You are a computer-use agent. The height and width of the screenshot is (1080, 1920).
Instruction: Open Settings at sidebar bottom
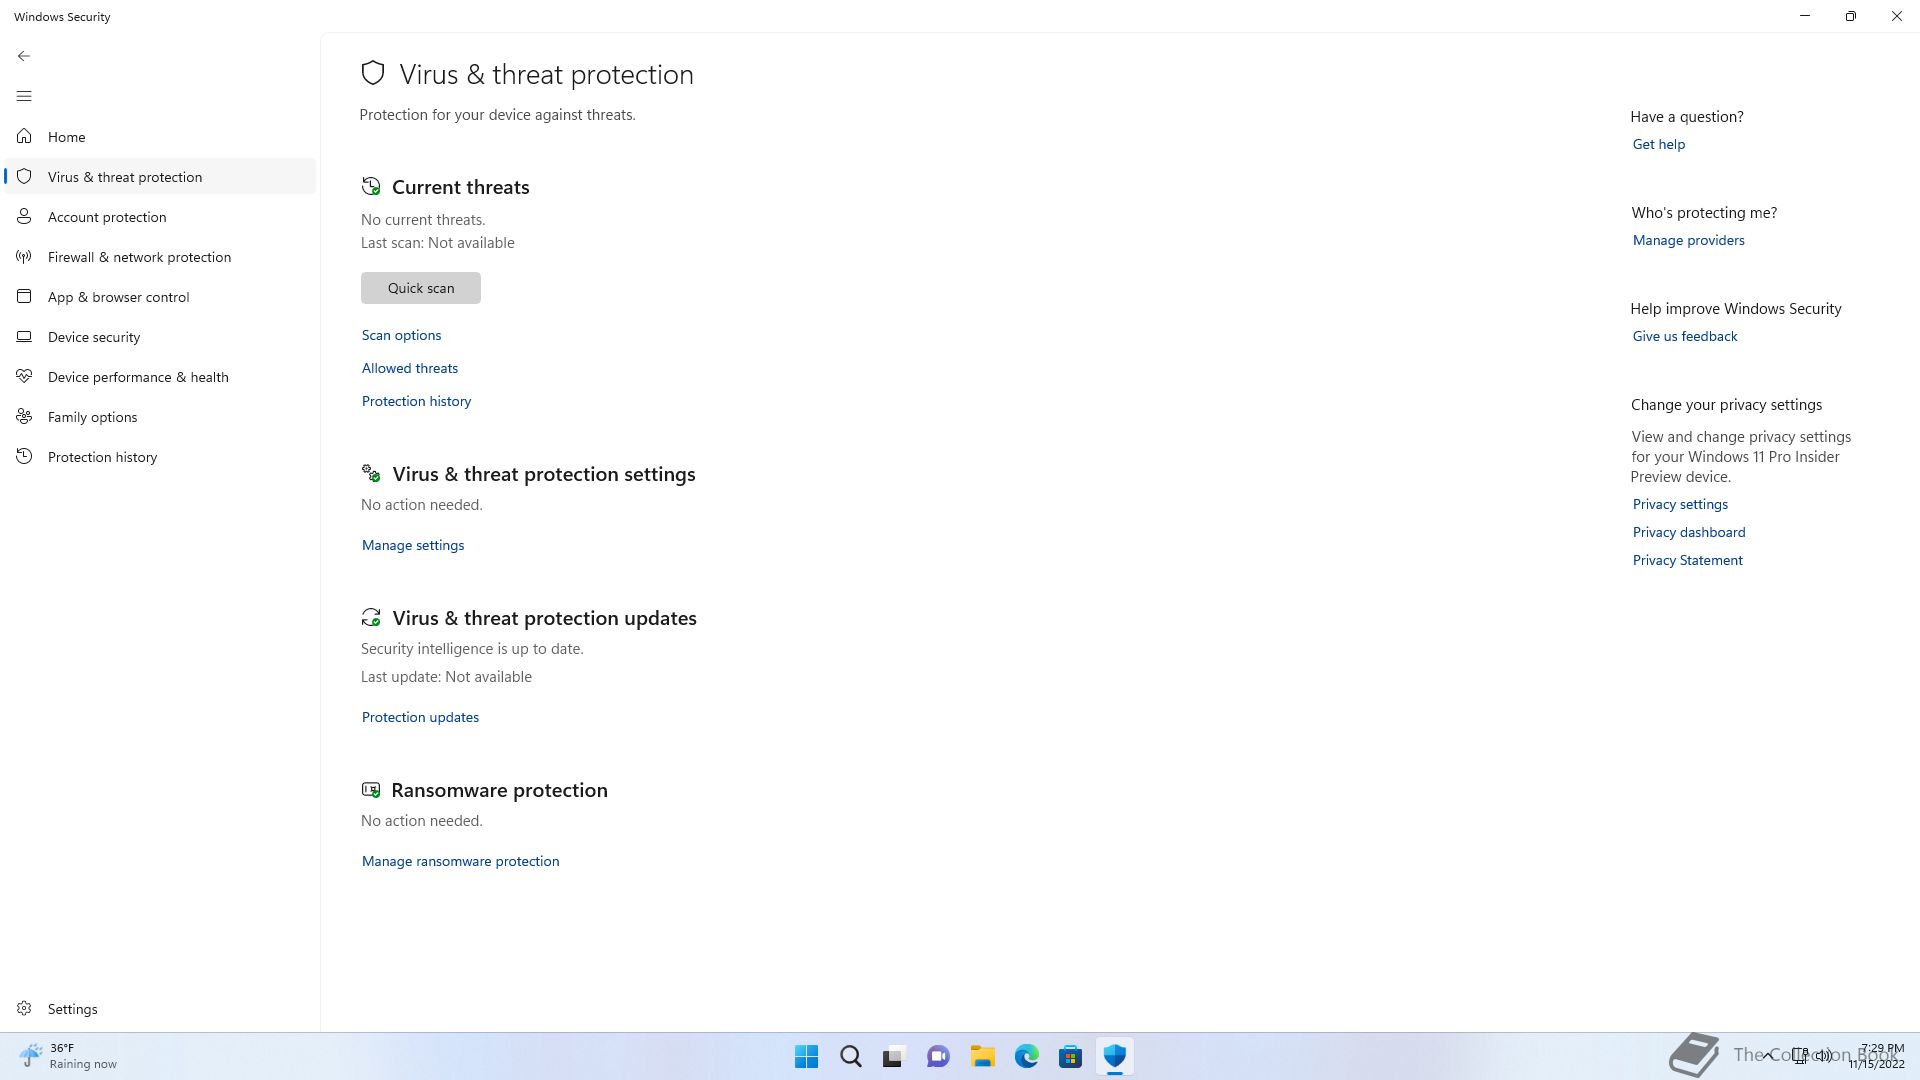(x=160, y=1008)
